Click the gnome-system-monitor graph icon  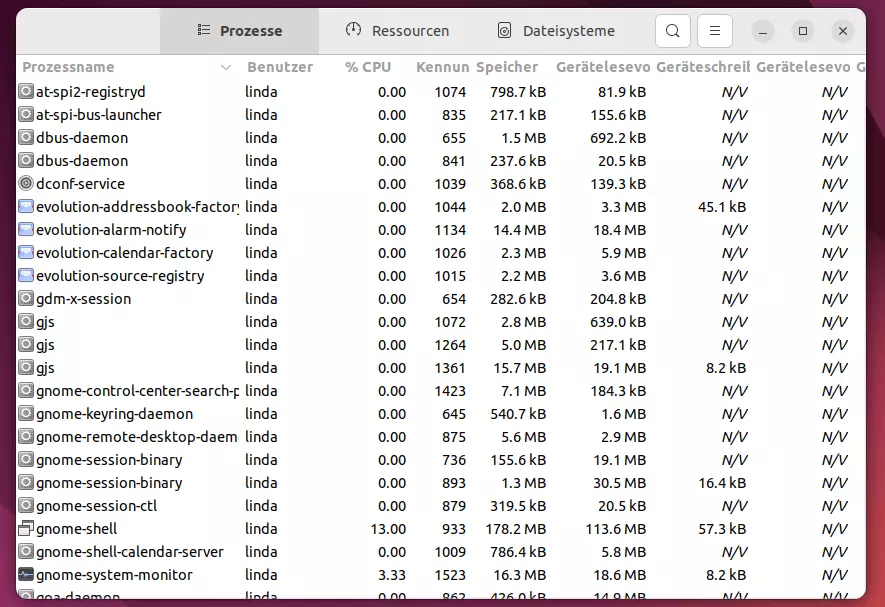click(x=26, y=575)
